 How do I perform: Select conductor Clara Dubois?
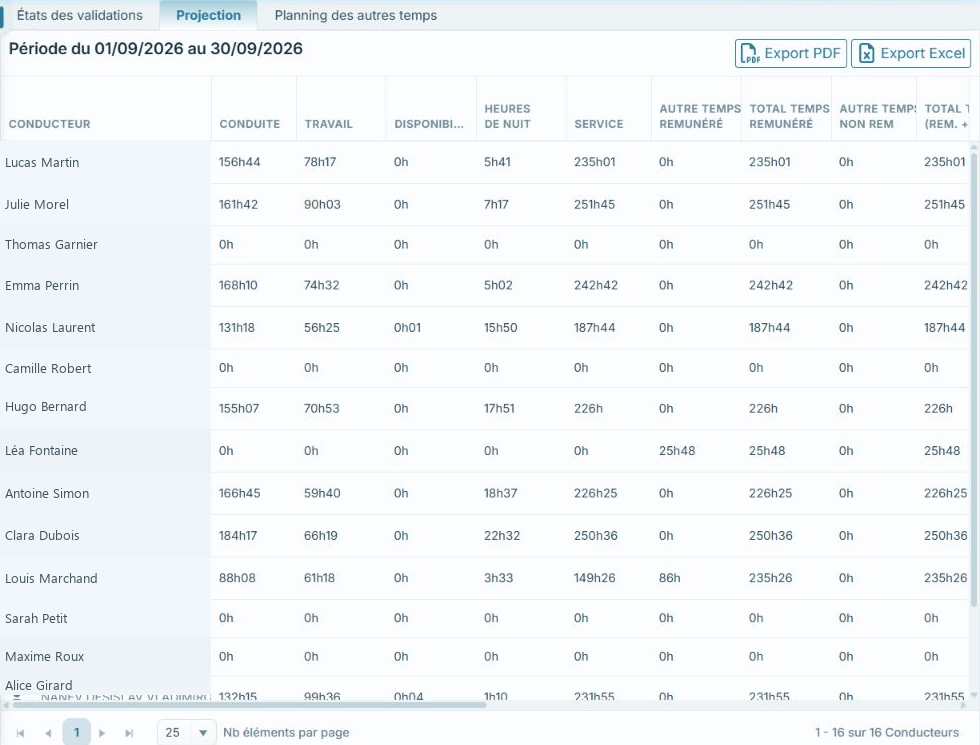pos(42,536)
